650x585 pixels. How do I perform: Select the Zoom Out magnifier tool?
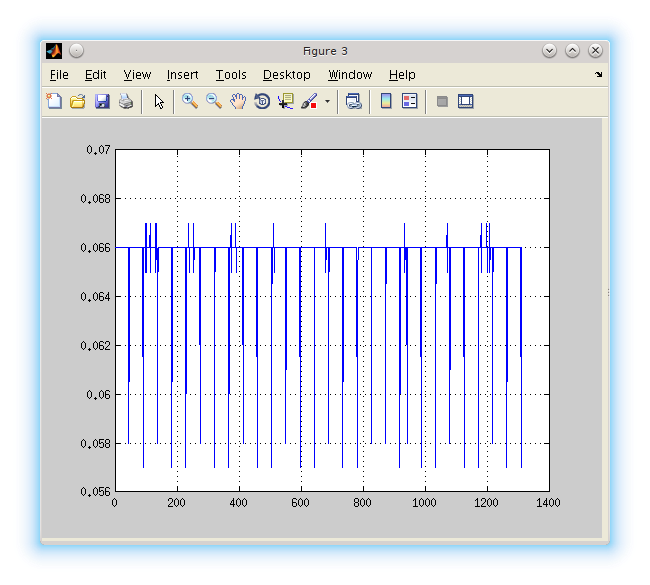coord(214,101)
